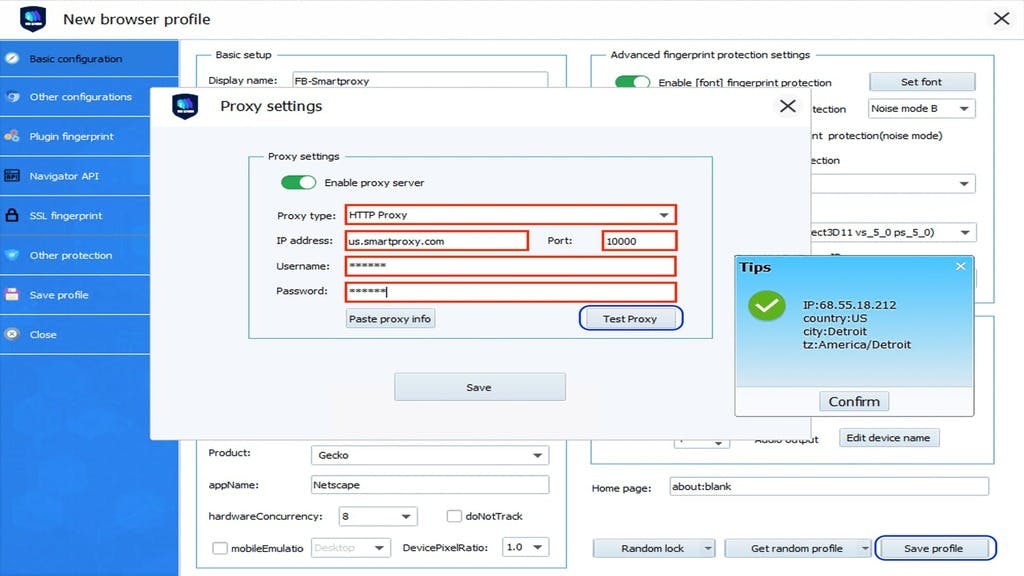Close the Tips popup with X
1024x576 pixels.
960,266
